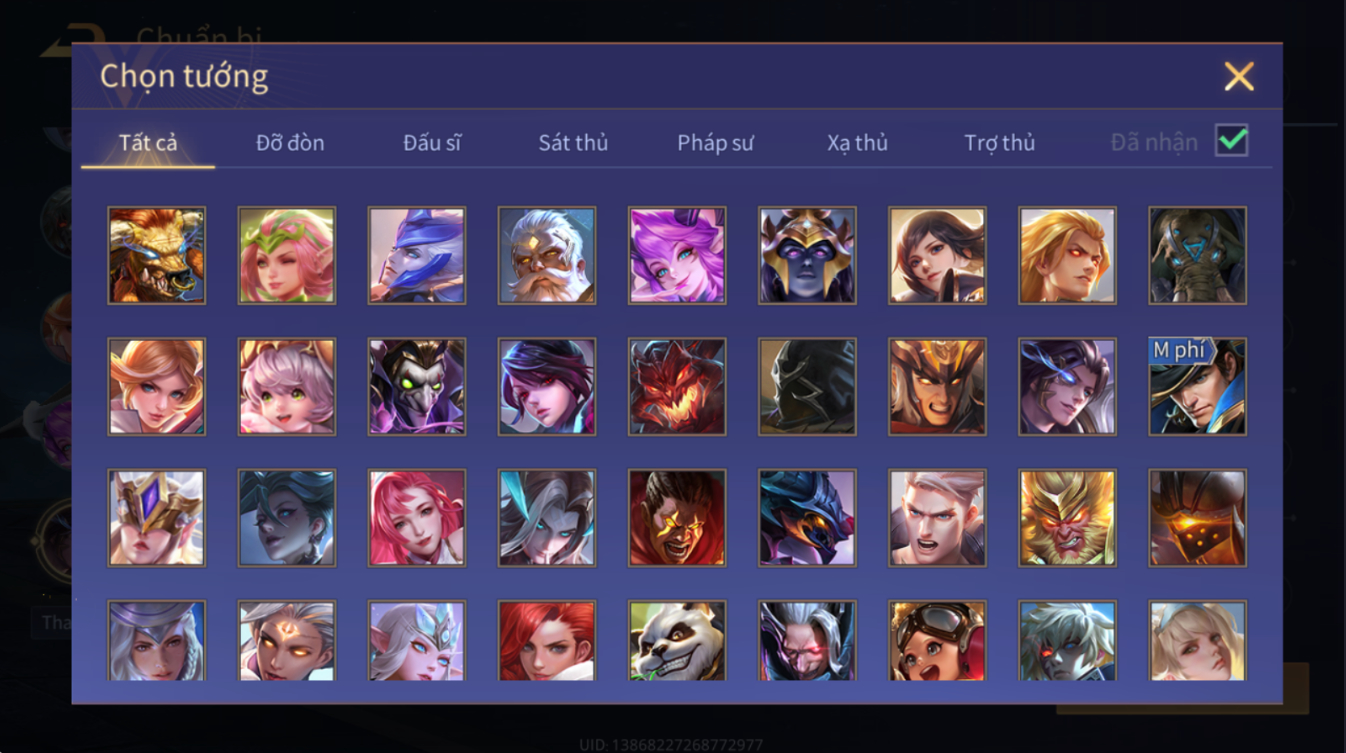Pick the elephant-masked hero portrait
1346x753 pixels.
(x=1197, y=255)
